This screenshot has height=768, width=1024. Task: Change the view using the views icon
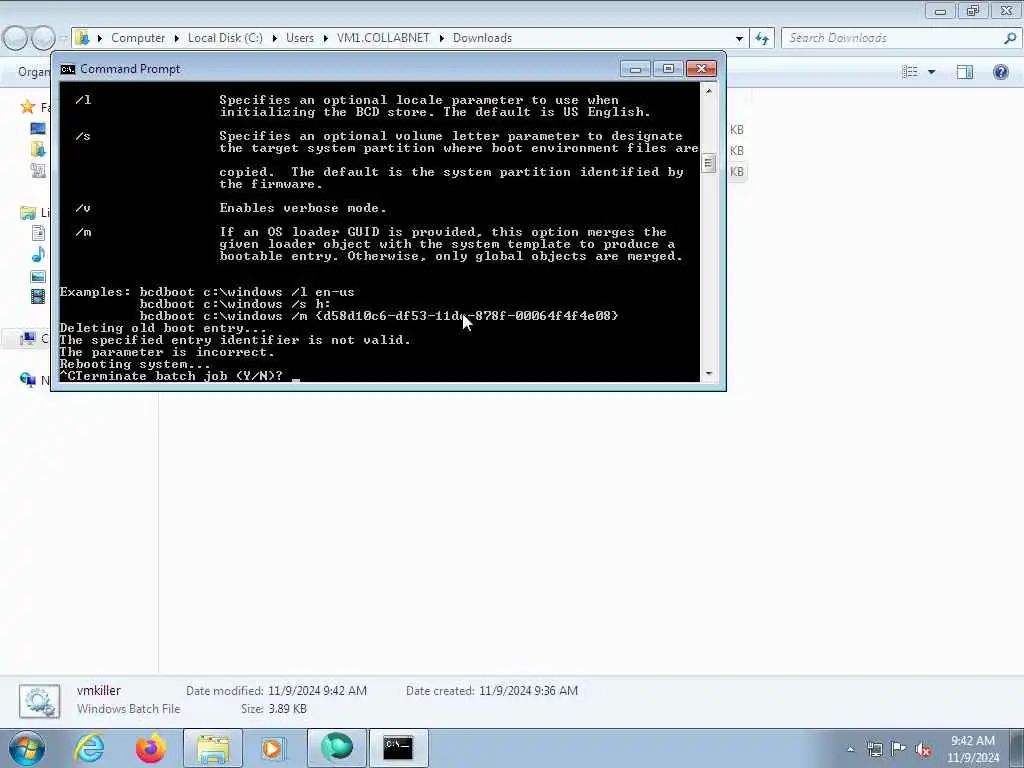coord(910,72)
